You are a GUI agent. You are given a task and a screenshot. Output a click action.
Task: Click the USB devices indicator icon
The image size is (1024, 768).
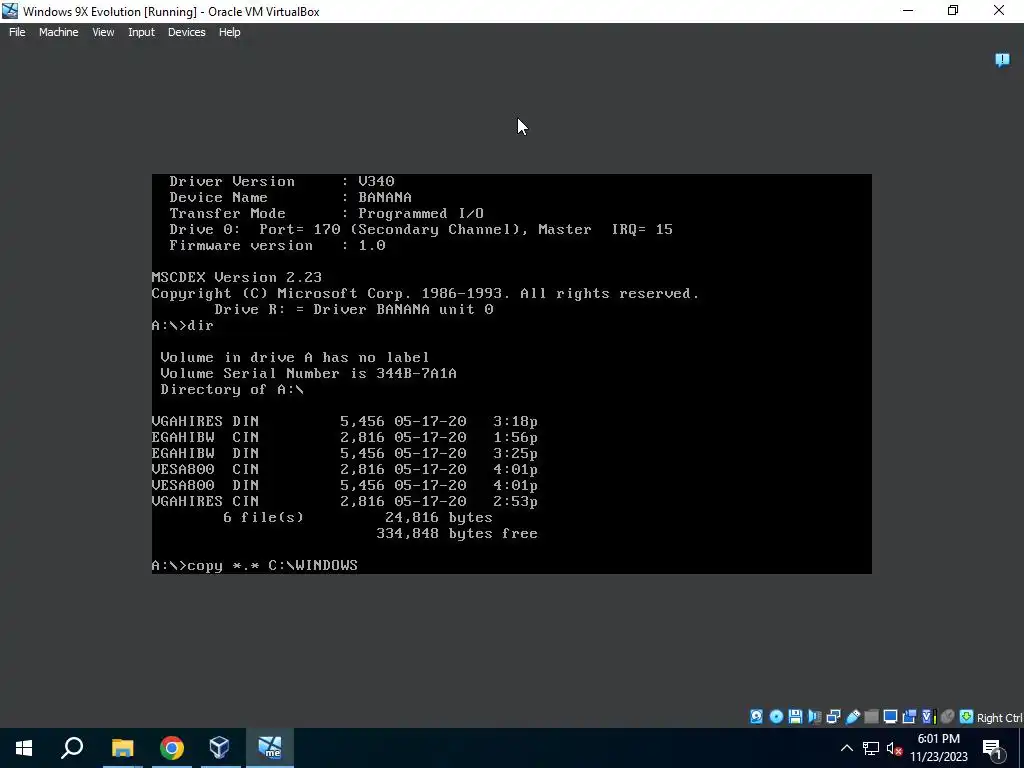coord(852,716)
